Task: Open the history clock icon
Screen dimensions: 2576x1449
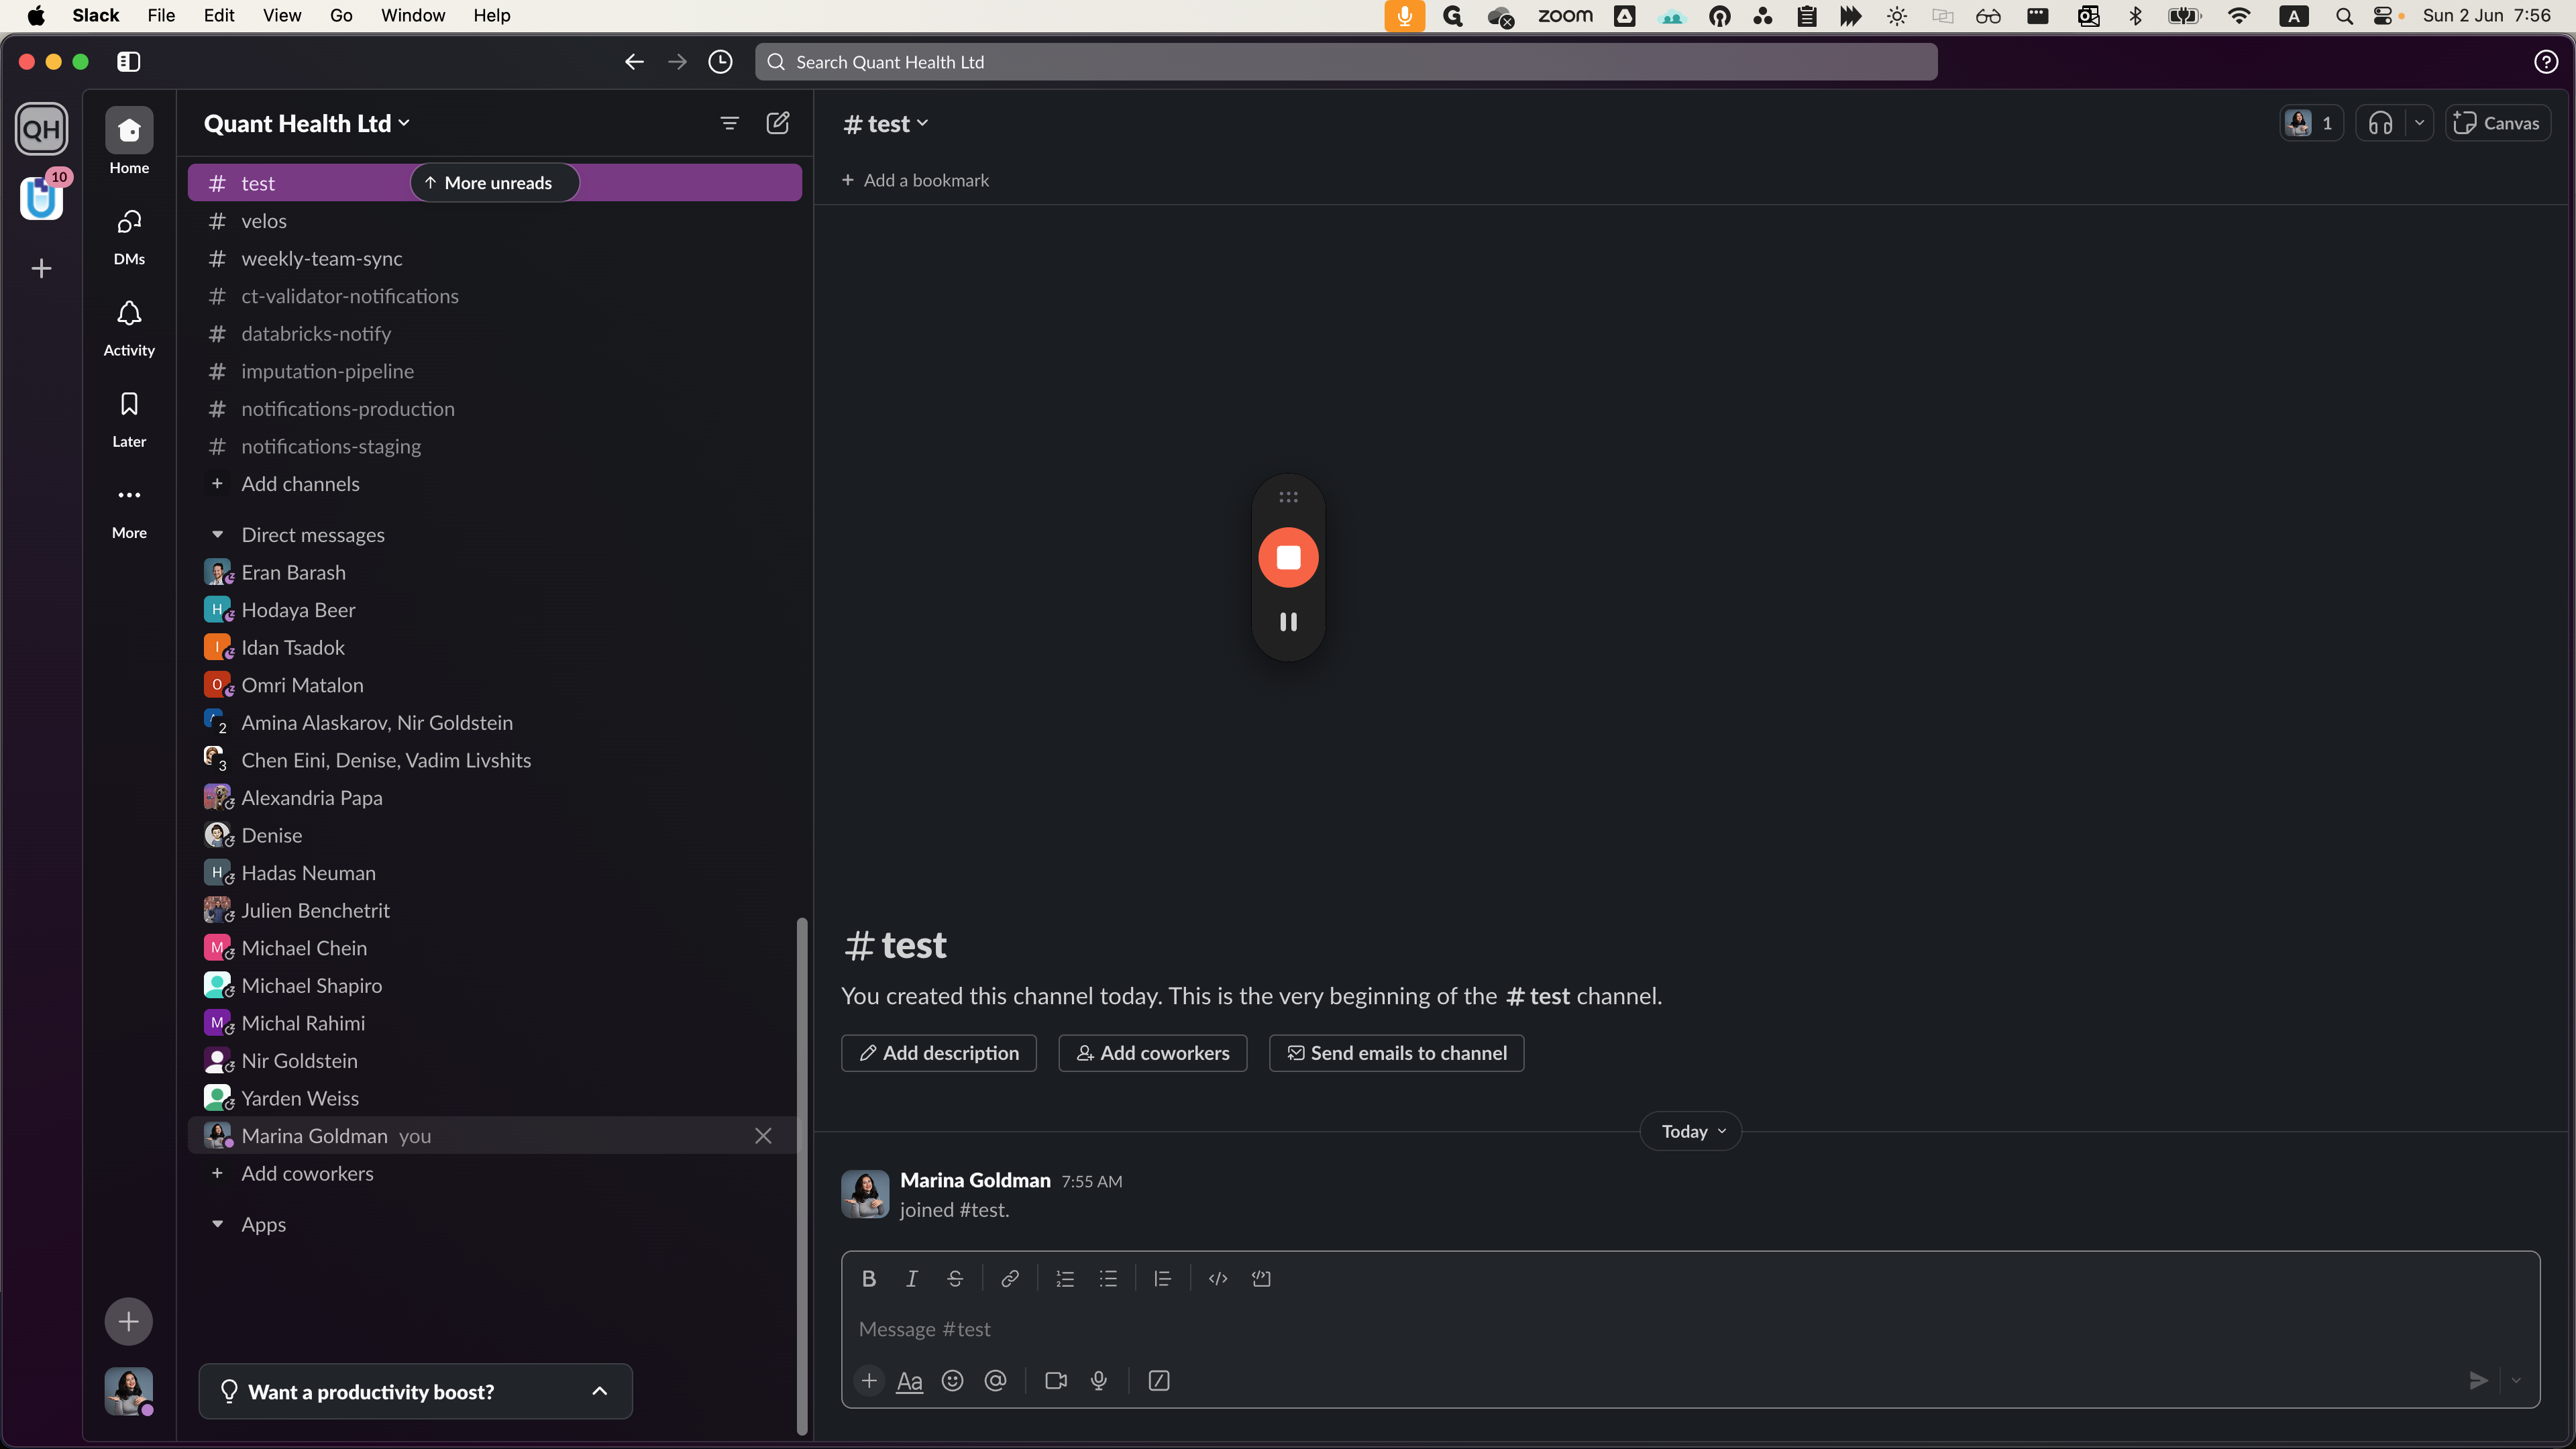Action: tap(720, 62)
